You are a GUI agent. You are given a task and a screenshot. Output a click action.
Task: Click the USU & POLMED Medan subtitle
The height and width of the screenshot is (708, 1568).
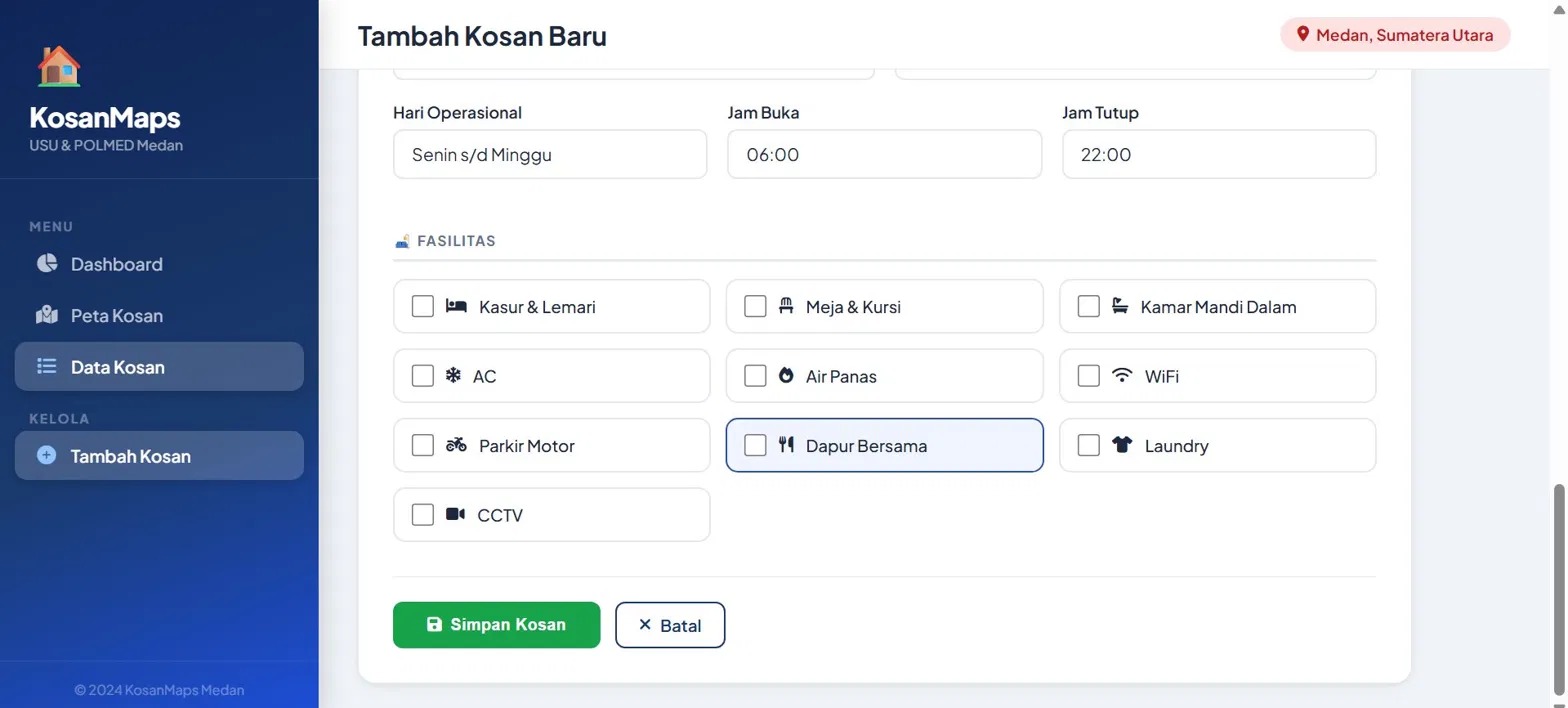(x=106, y=145)
